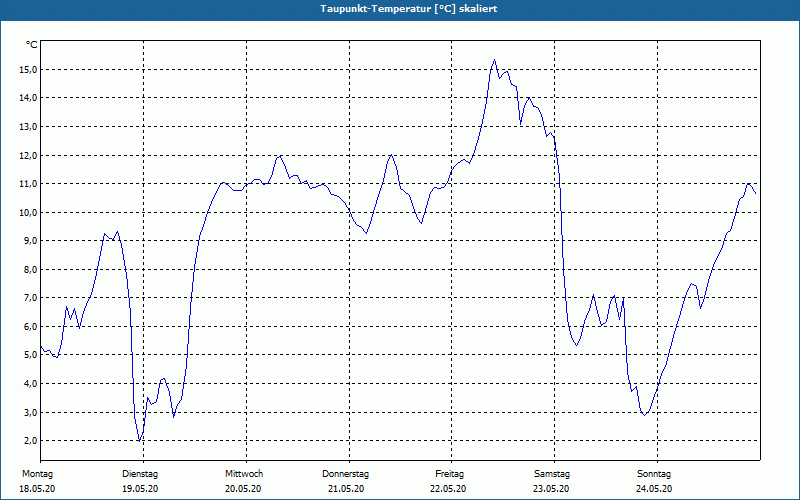
Task: Click the 13,0 y-axis value
Action: click(28, 127)
